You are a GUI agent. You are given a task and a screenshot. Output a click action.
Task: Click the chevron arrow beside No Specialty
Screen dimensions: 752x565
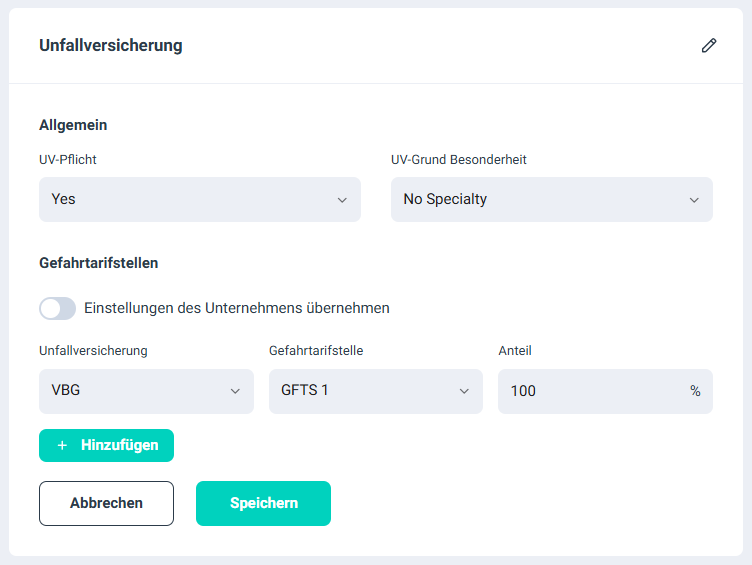694,200
